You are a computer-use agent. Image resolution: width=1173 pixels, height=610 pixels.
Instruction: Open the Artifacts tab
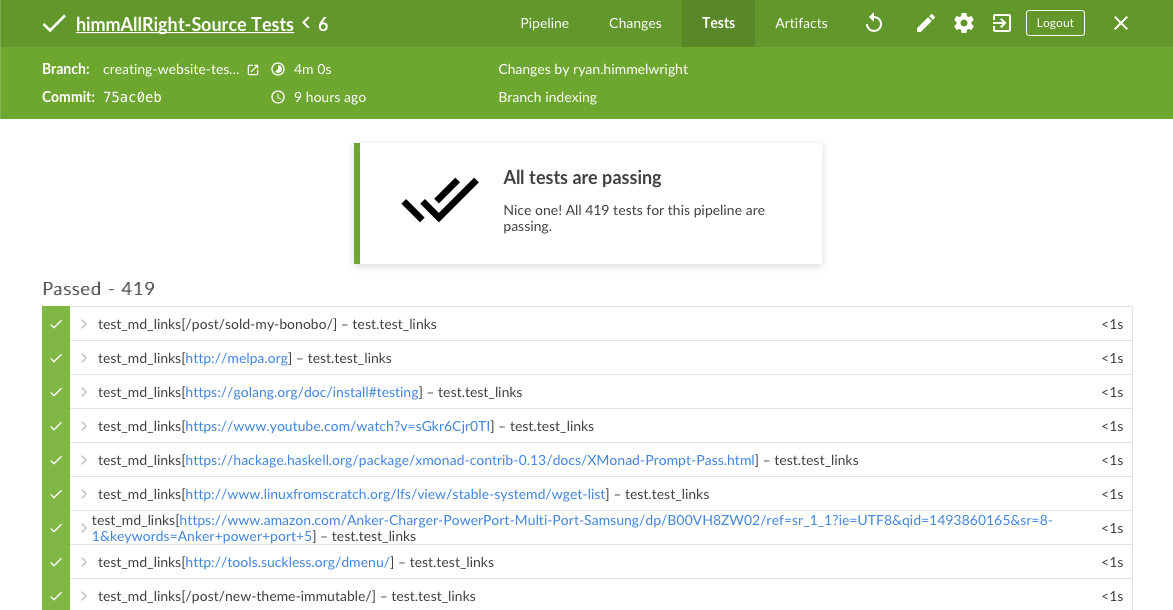pyautogui.click(x=801, y=23)
